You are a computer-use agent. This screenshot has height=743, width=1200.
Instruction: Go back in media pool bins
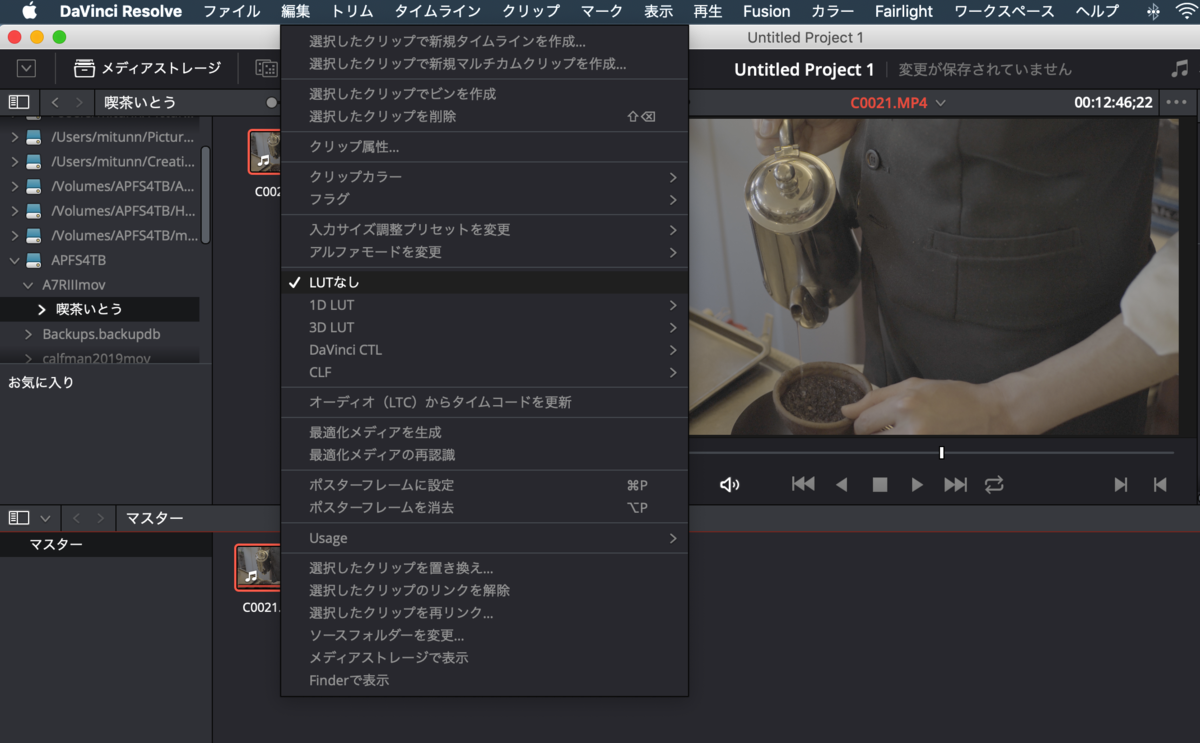click(78, 518)
